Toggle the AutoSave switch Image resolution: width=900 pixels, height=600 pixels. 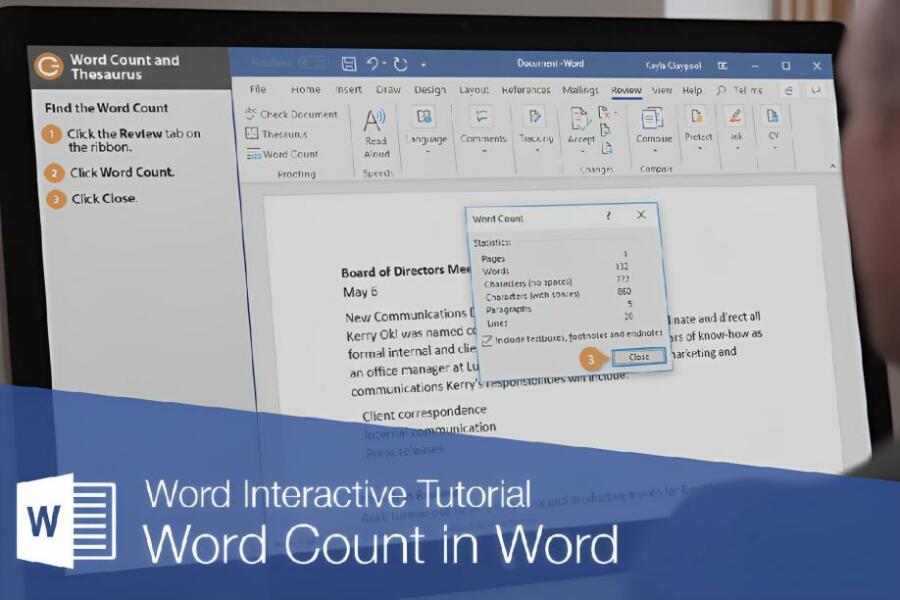(313, 62)
